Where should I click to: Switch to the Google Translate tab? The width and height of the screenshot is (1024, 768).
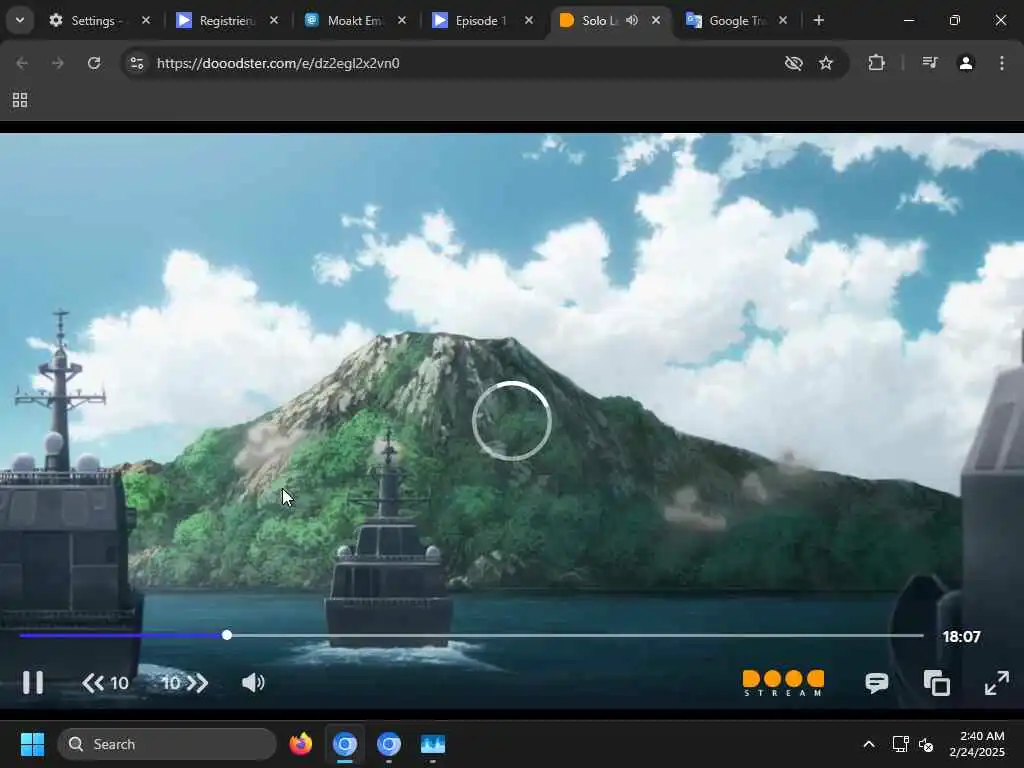click(736, 21)
